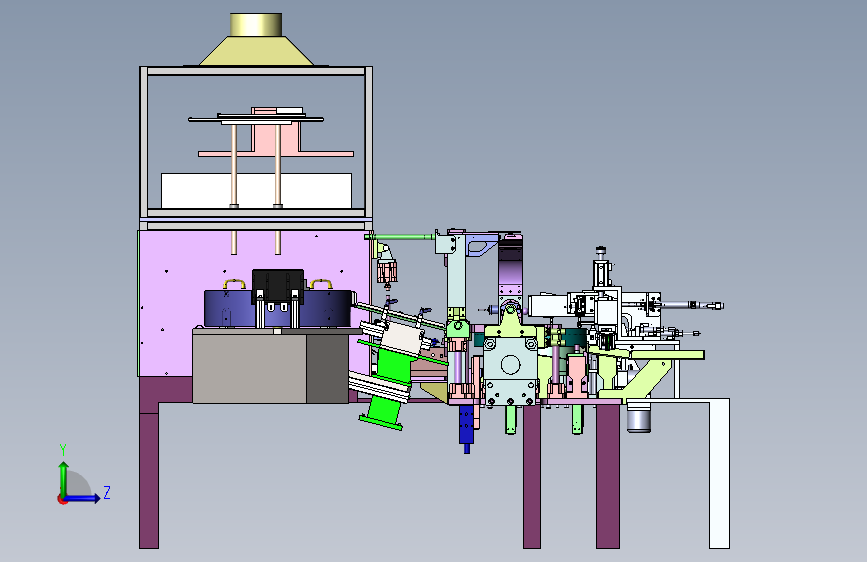The height and width of the screenshot is (562, 867).
Task: Select the thin green horizontal rod near the arm top
Action: [401, 237]
